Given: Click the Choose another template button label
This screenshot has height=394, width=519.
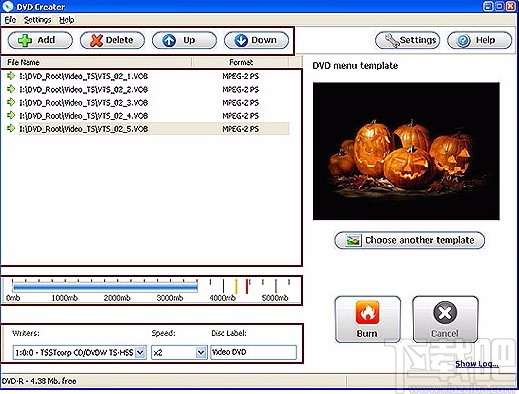Looking at the screenshot, I should coord(420,240).
